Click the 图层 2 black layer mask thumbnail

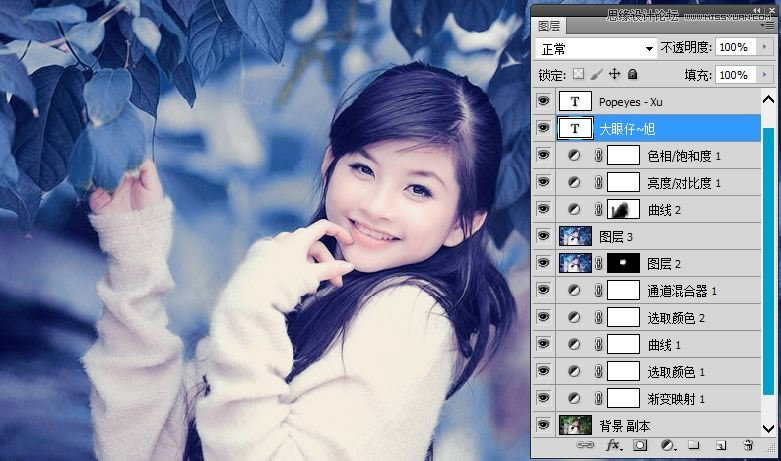point(623,263)
